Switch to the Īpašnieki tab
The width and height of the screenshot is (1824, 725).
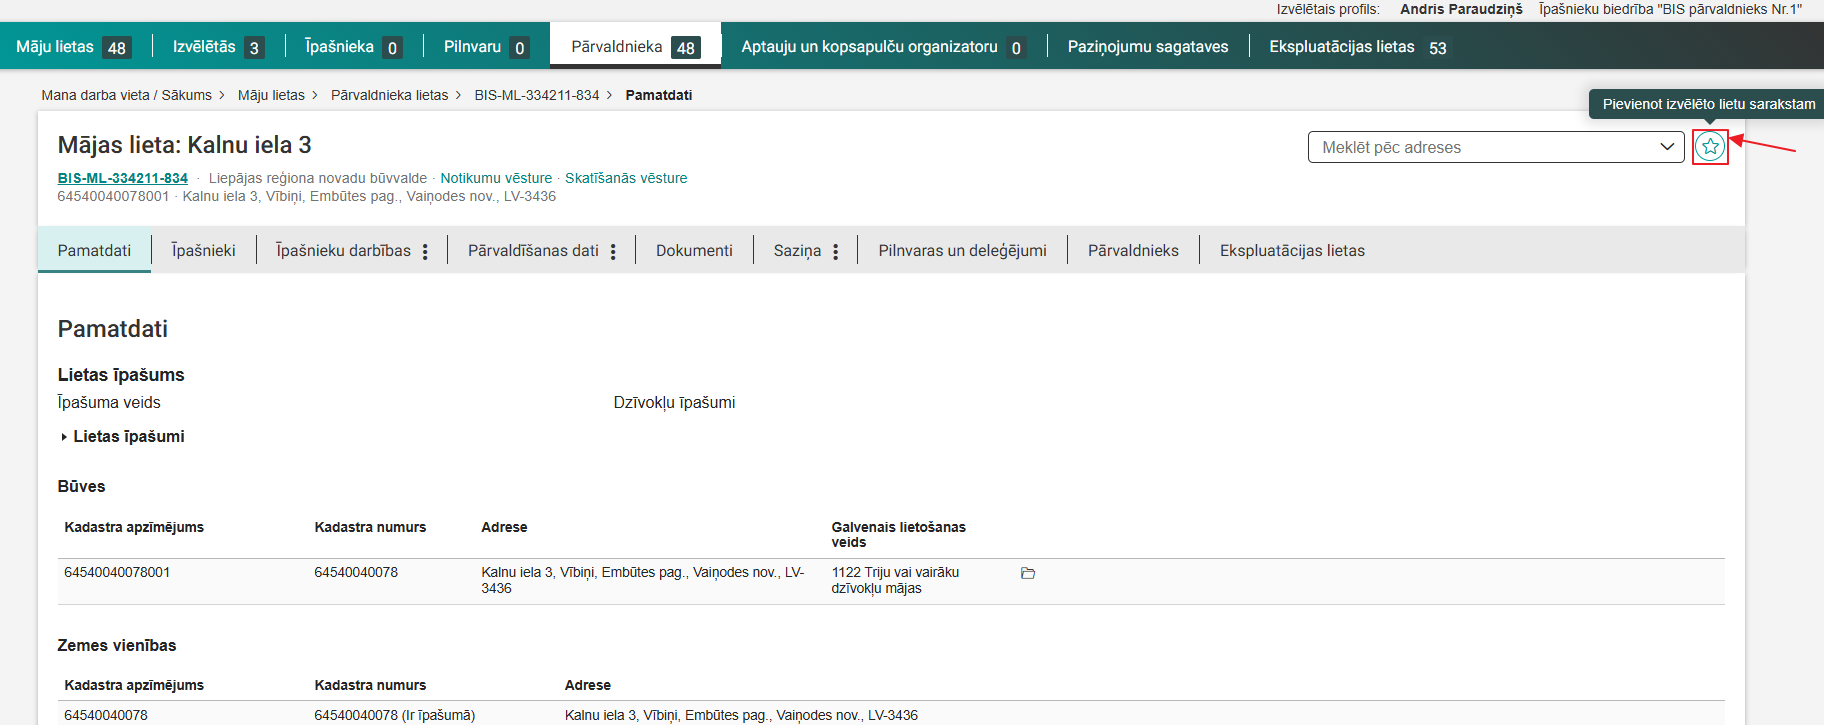tap(203, 251)
